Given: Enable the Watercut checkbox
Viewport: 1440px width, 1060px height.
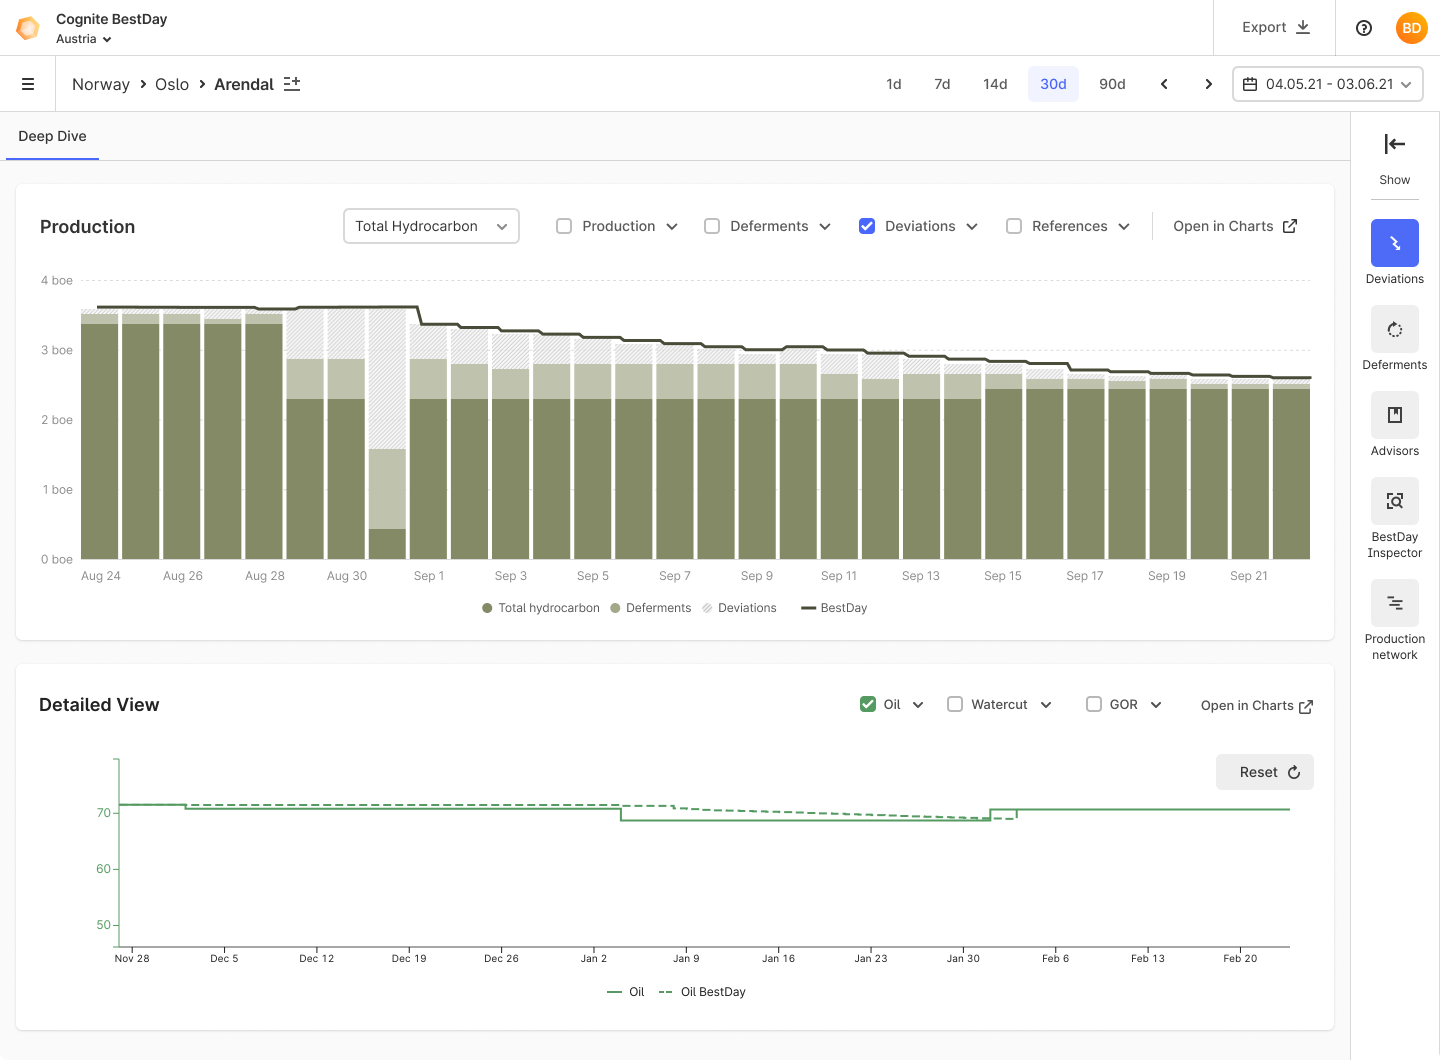Looking at the screenshot, I should pos(955,704).
